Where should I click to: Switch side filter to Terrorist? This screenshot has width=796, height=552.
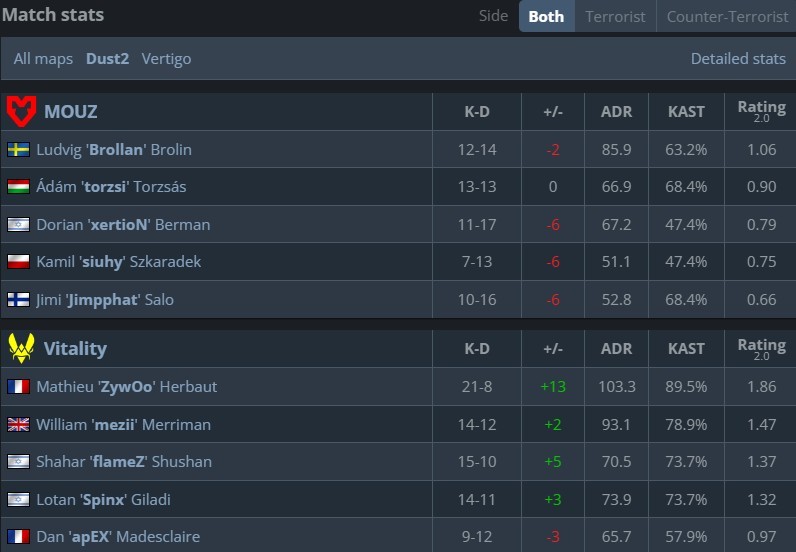pos(615,16)
